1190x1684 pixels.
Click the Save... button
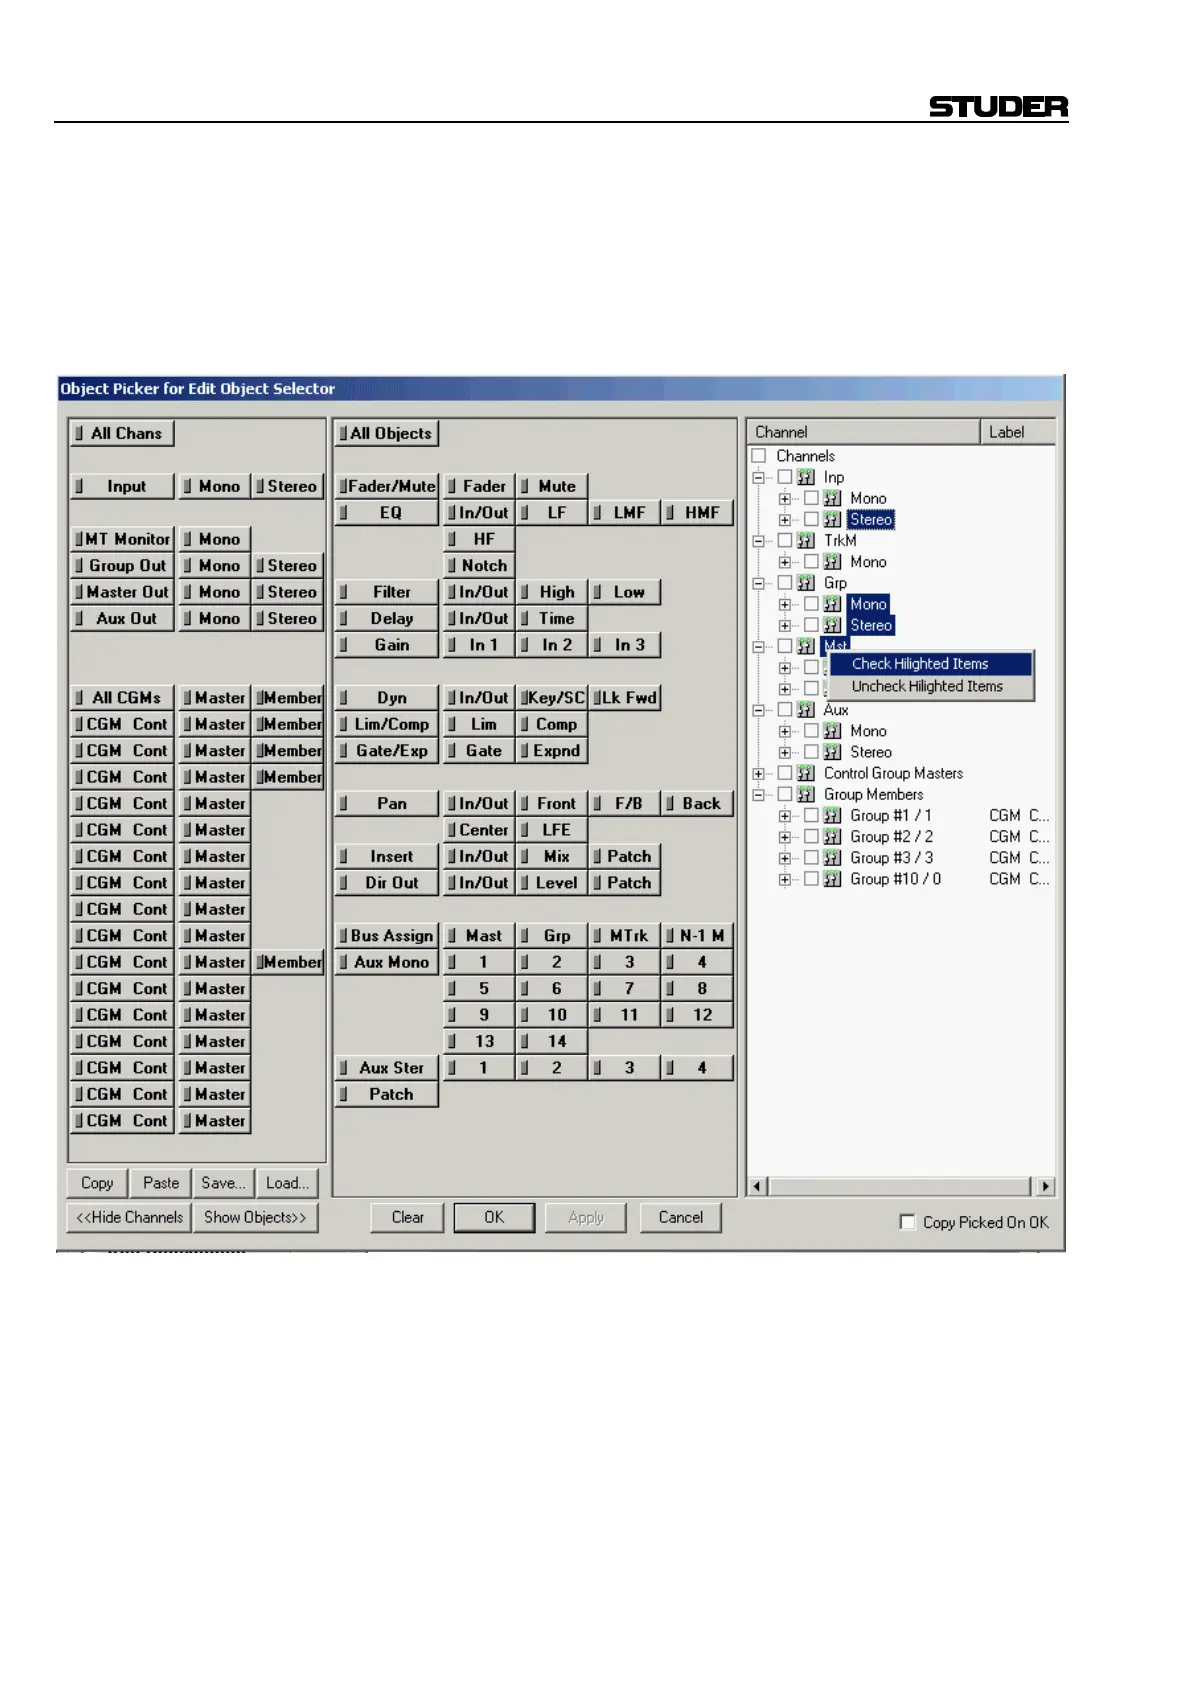tap(223, 1183)
